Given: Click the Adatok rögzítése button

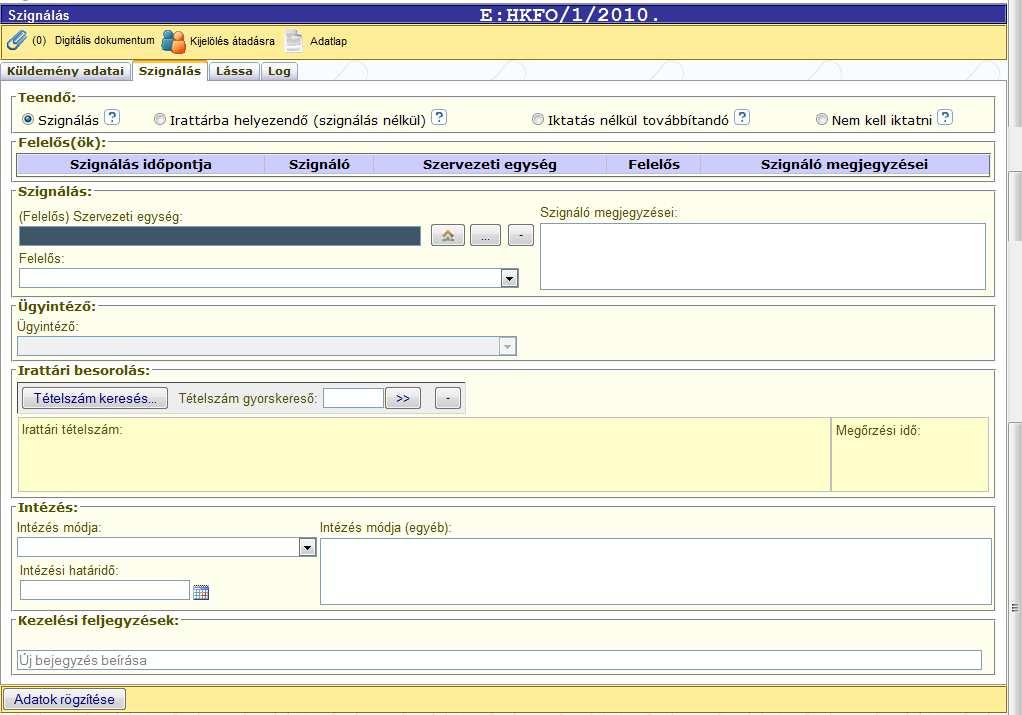Looking at the screenshot, I should point(65,699).
